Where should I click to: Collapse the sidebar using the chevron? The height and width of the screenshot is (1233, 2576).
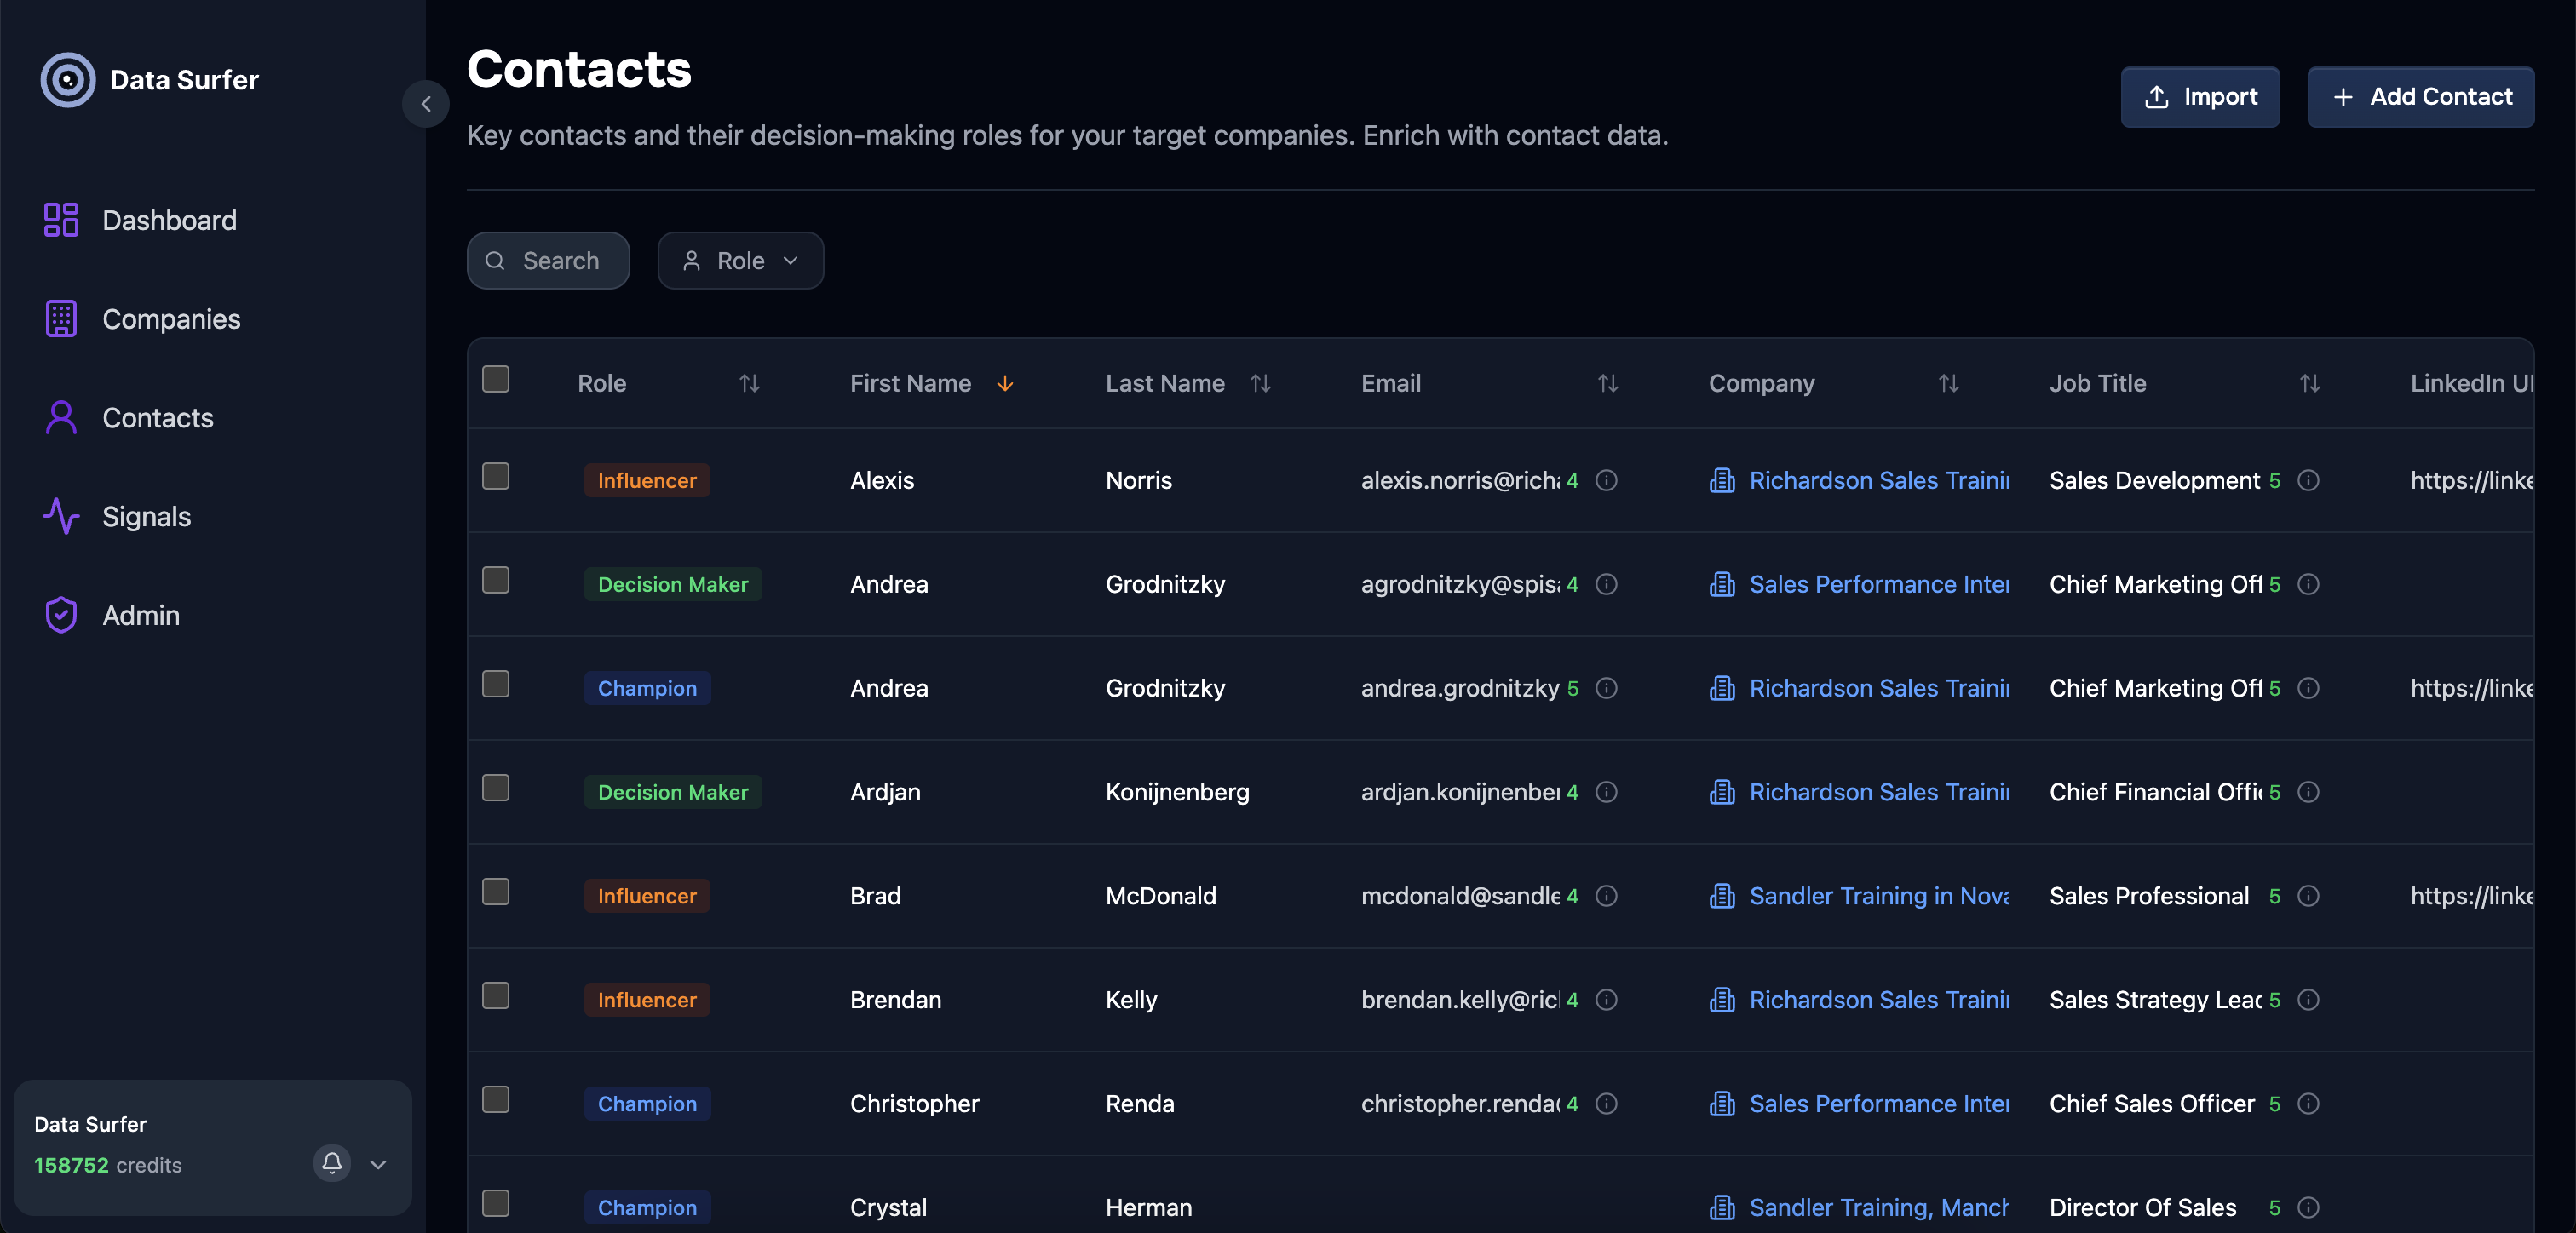pos(425,103)
